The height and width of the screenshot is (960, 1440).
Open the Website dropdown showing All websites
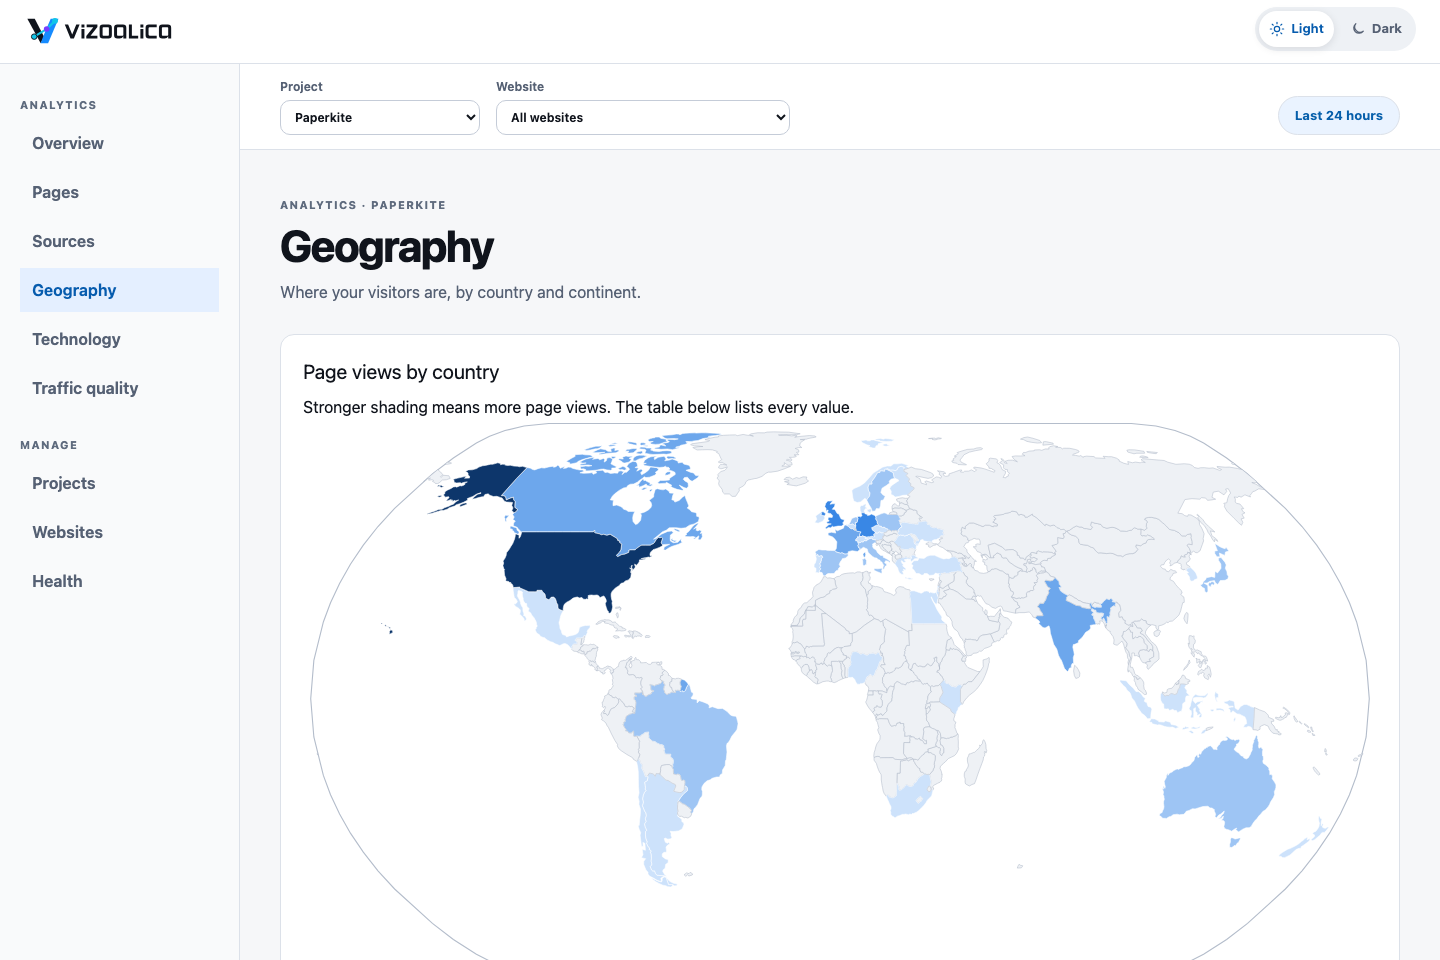point(643,117)
